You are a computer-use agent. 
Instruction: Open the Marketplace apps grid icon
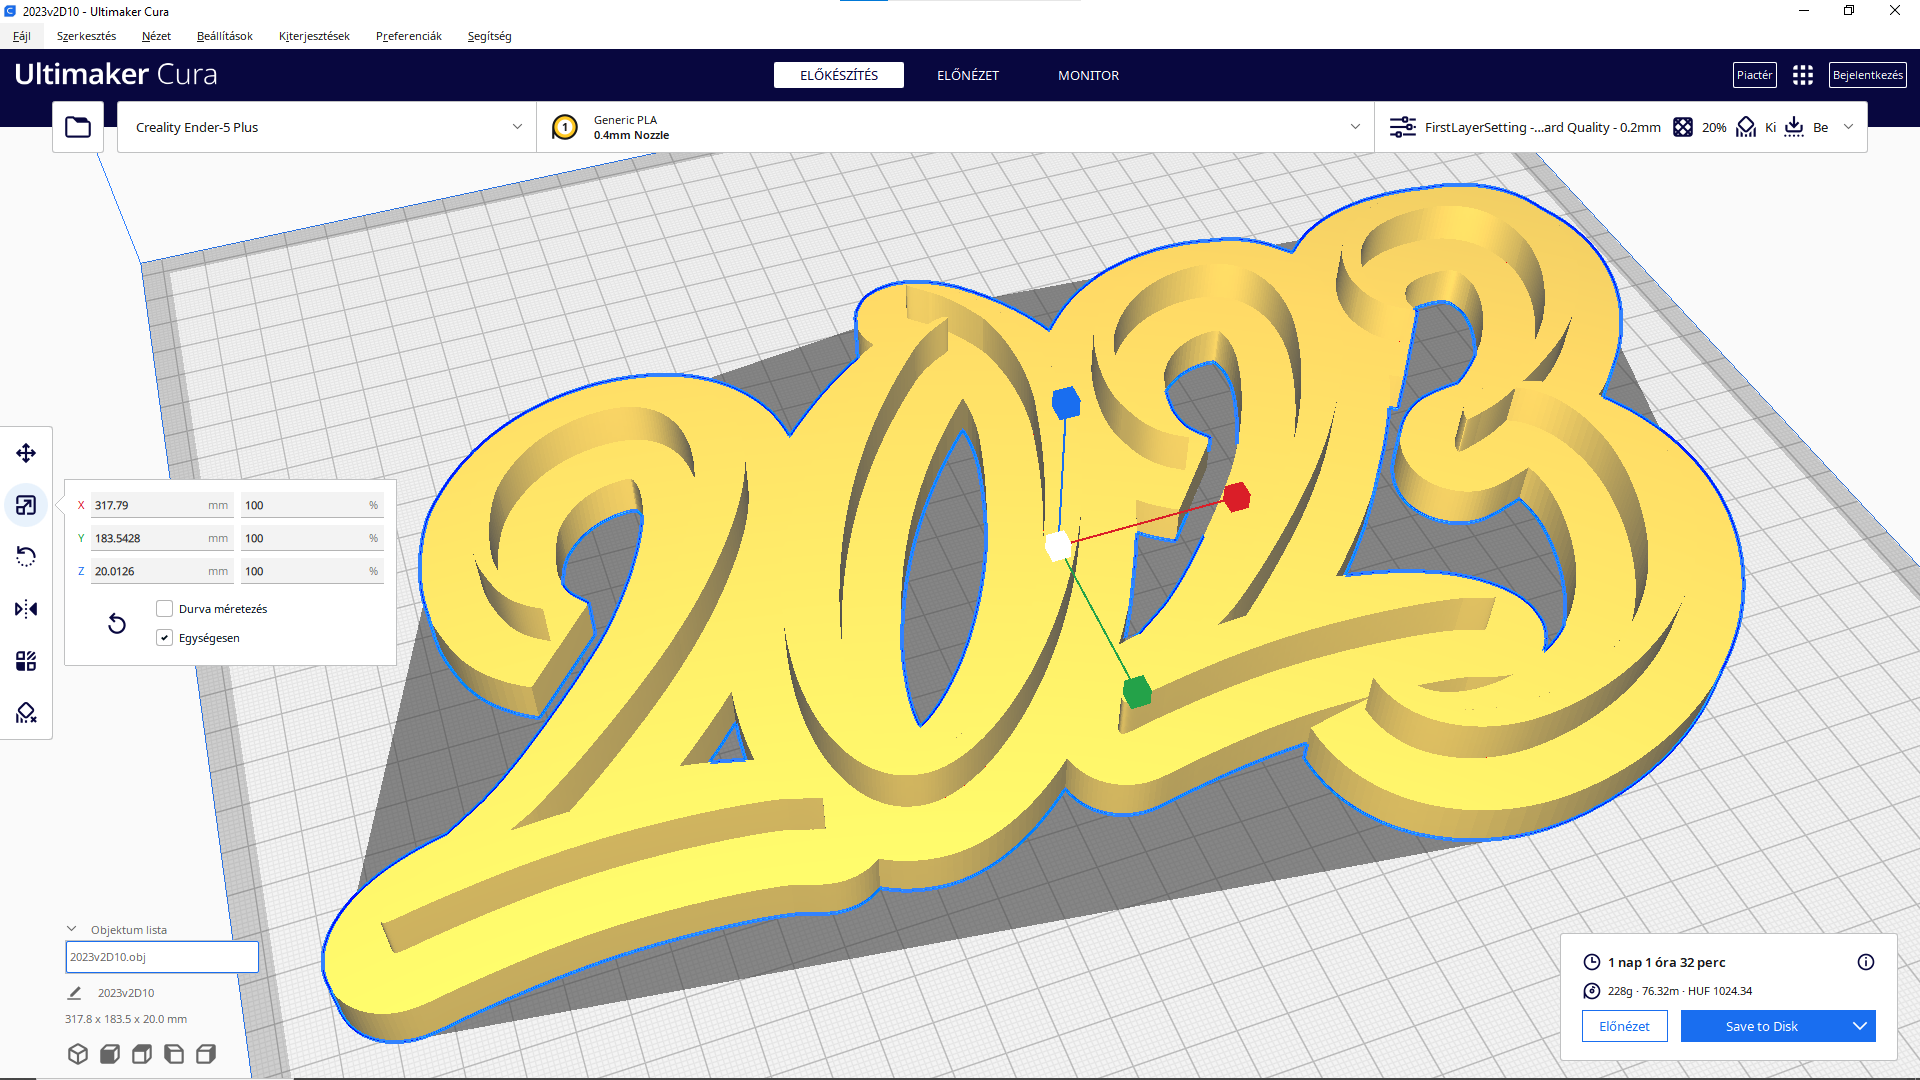pyautogui.click(x=1804, y=74)
